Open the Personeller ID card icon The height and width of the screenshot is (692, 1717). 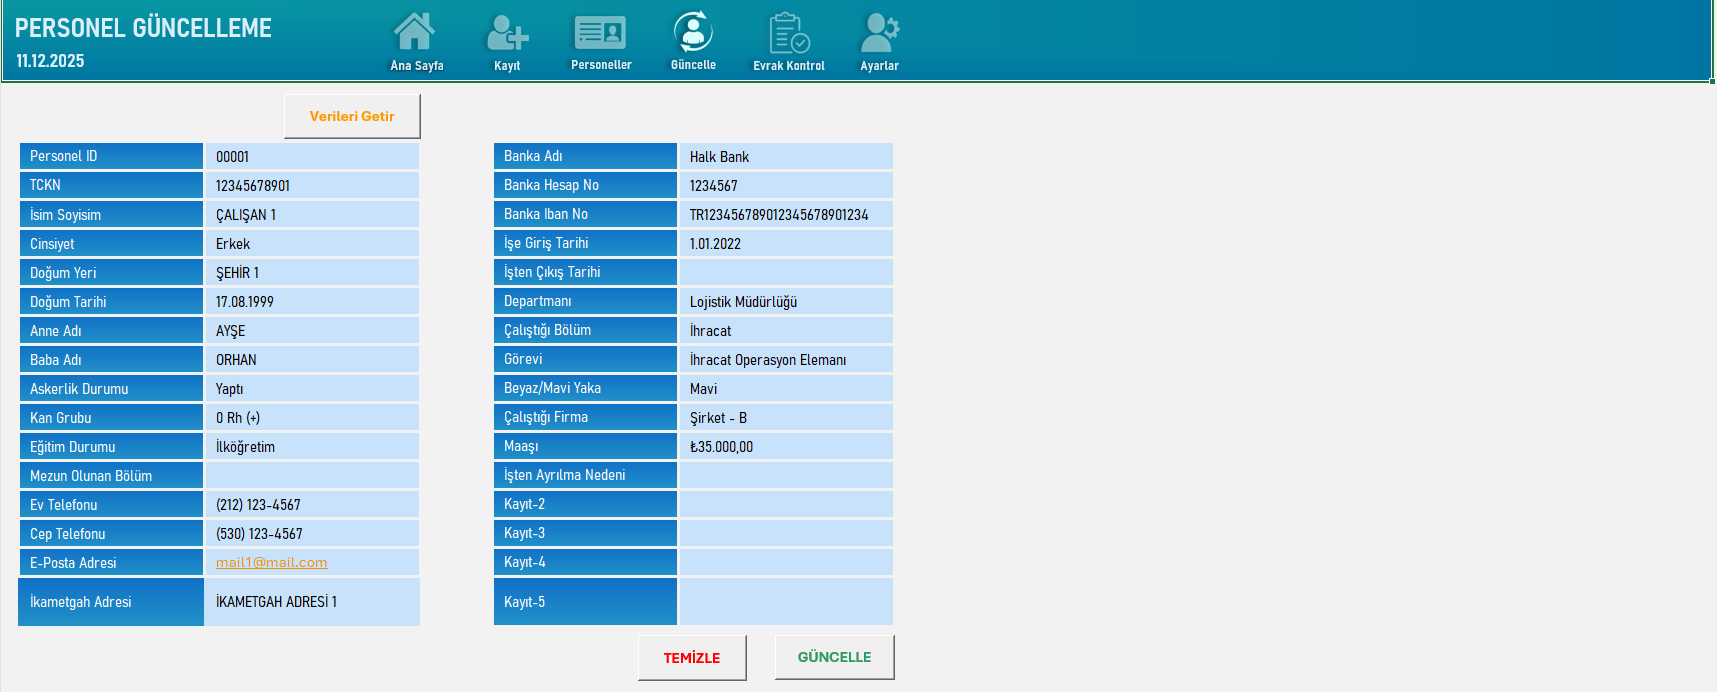point(600,33)
